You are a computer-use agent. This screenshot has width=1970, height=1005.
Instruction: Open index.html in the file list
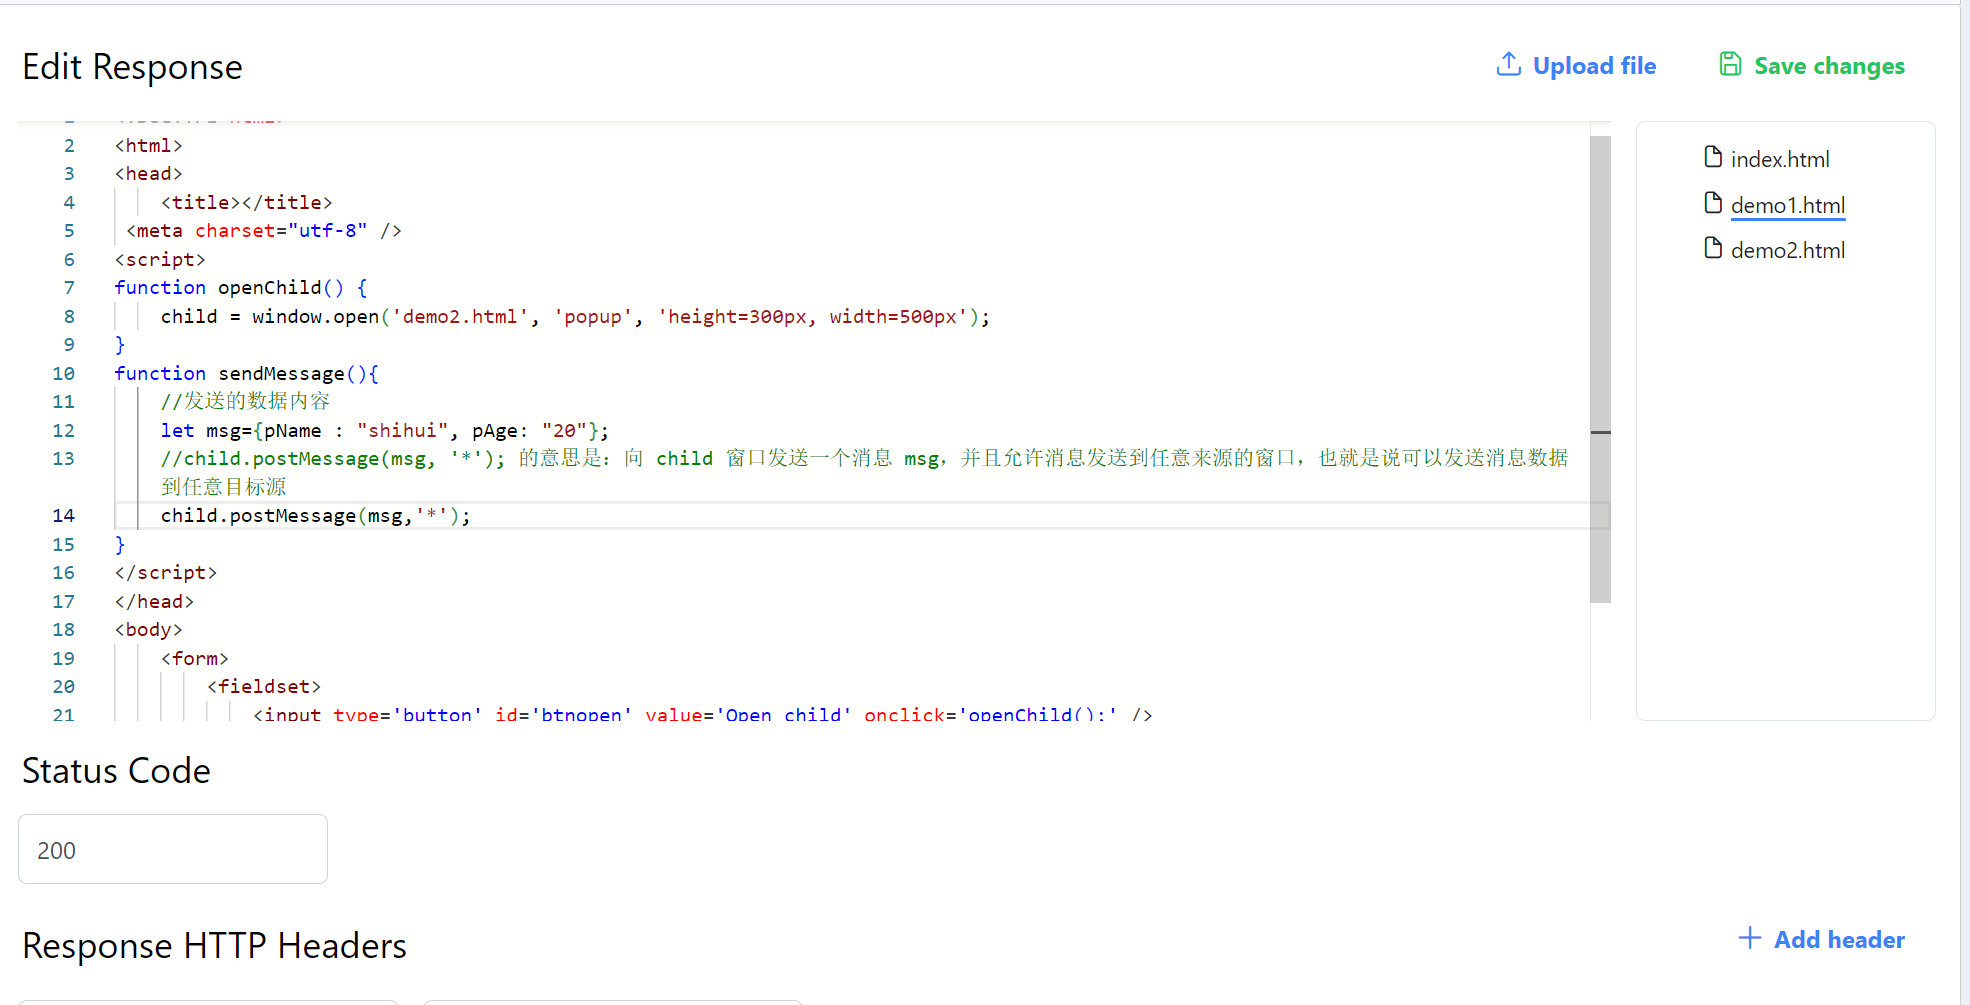pos(1780,159)
